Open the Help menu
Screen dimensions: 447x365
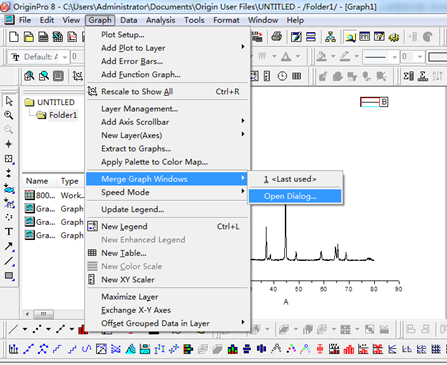[295, 20]
